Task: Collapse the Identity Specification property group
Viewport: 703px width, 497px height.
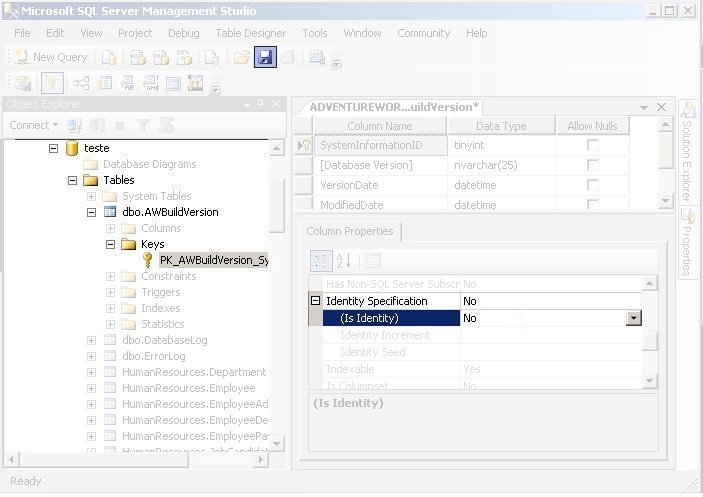Action: [x=316, y=301]
